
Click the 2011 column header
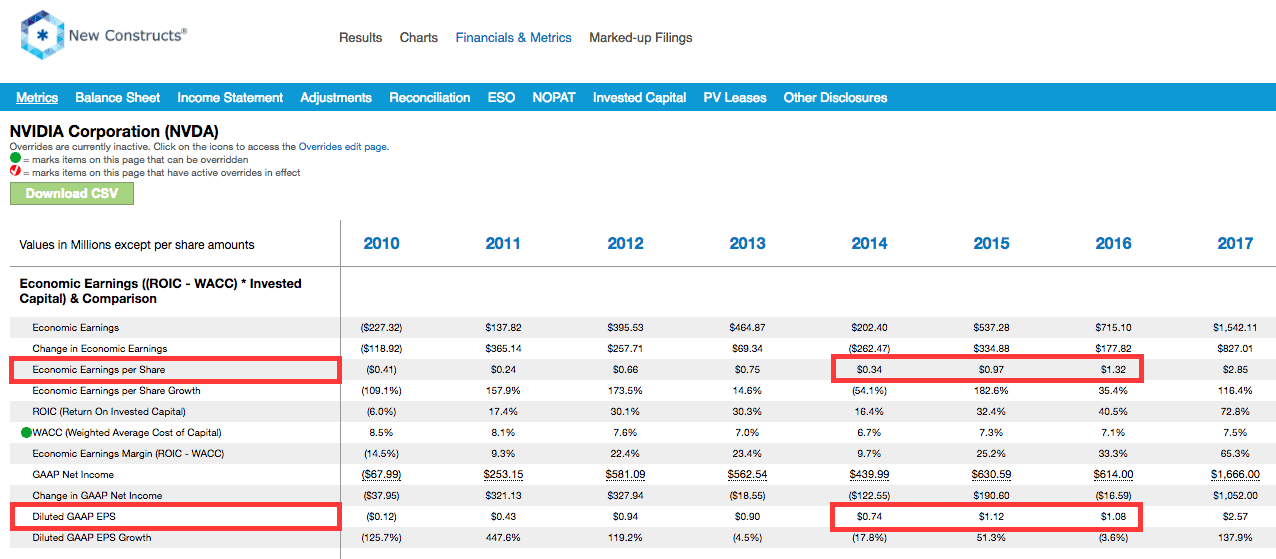503,243
